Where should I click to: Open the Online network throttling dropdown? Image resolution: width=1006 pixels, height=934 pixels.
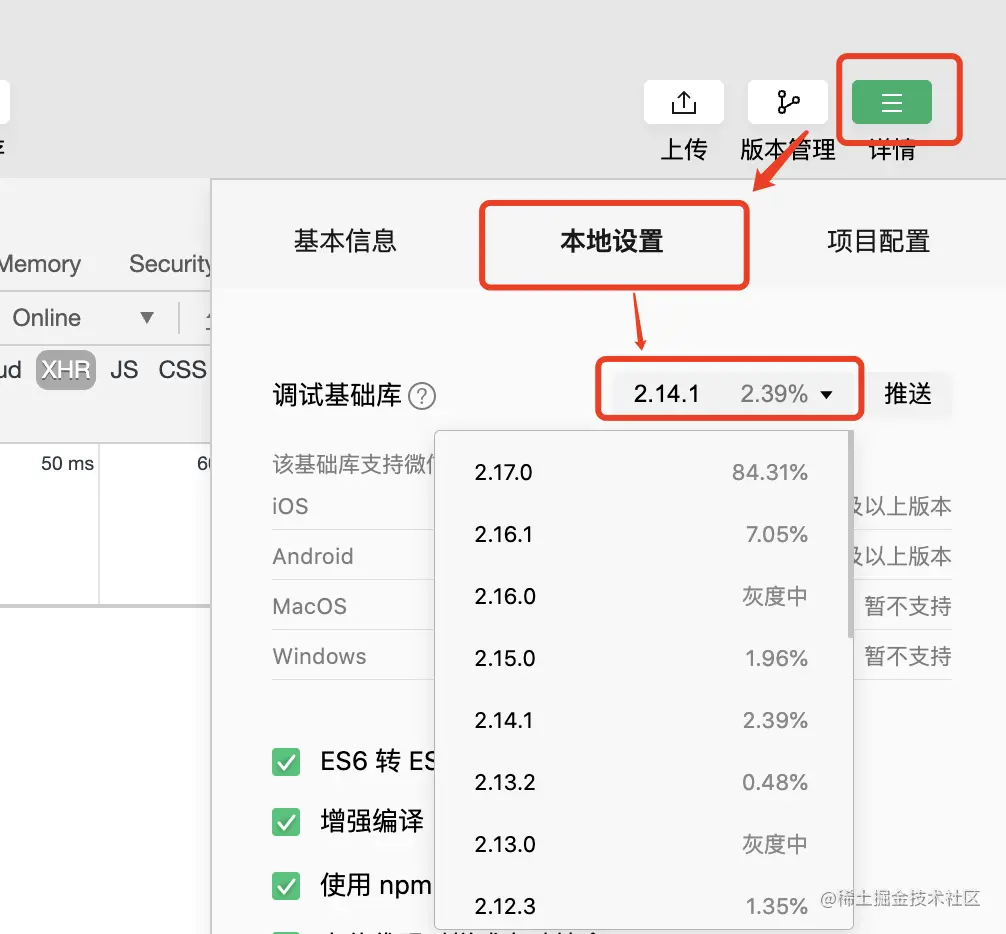pyautogui.click(x=83, y=318)
